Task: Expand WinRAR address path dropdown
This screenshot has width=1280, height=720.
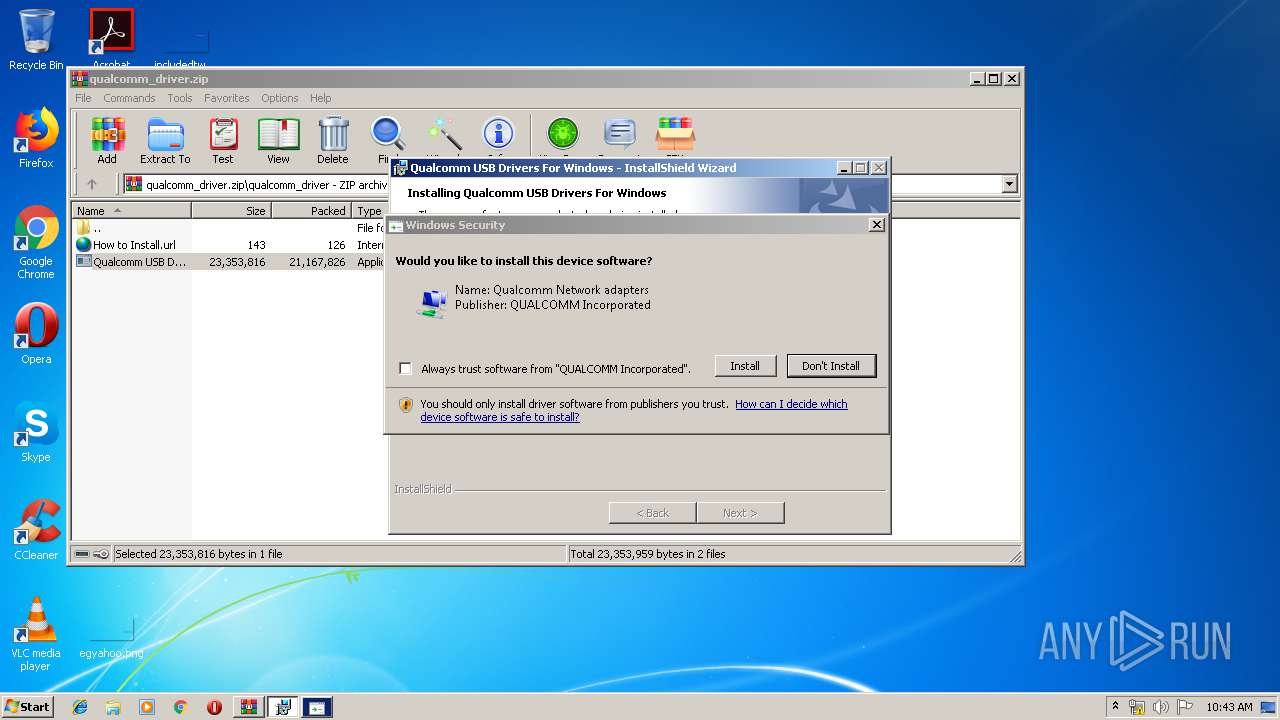Action: [x=1009, y=184]
